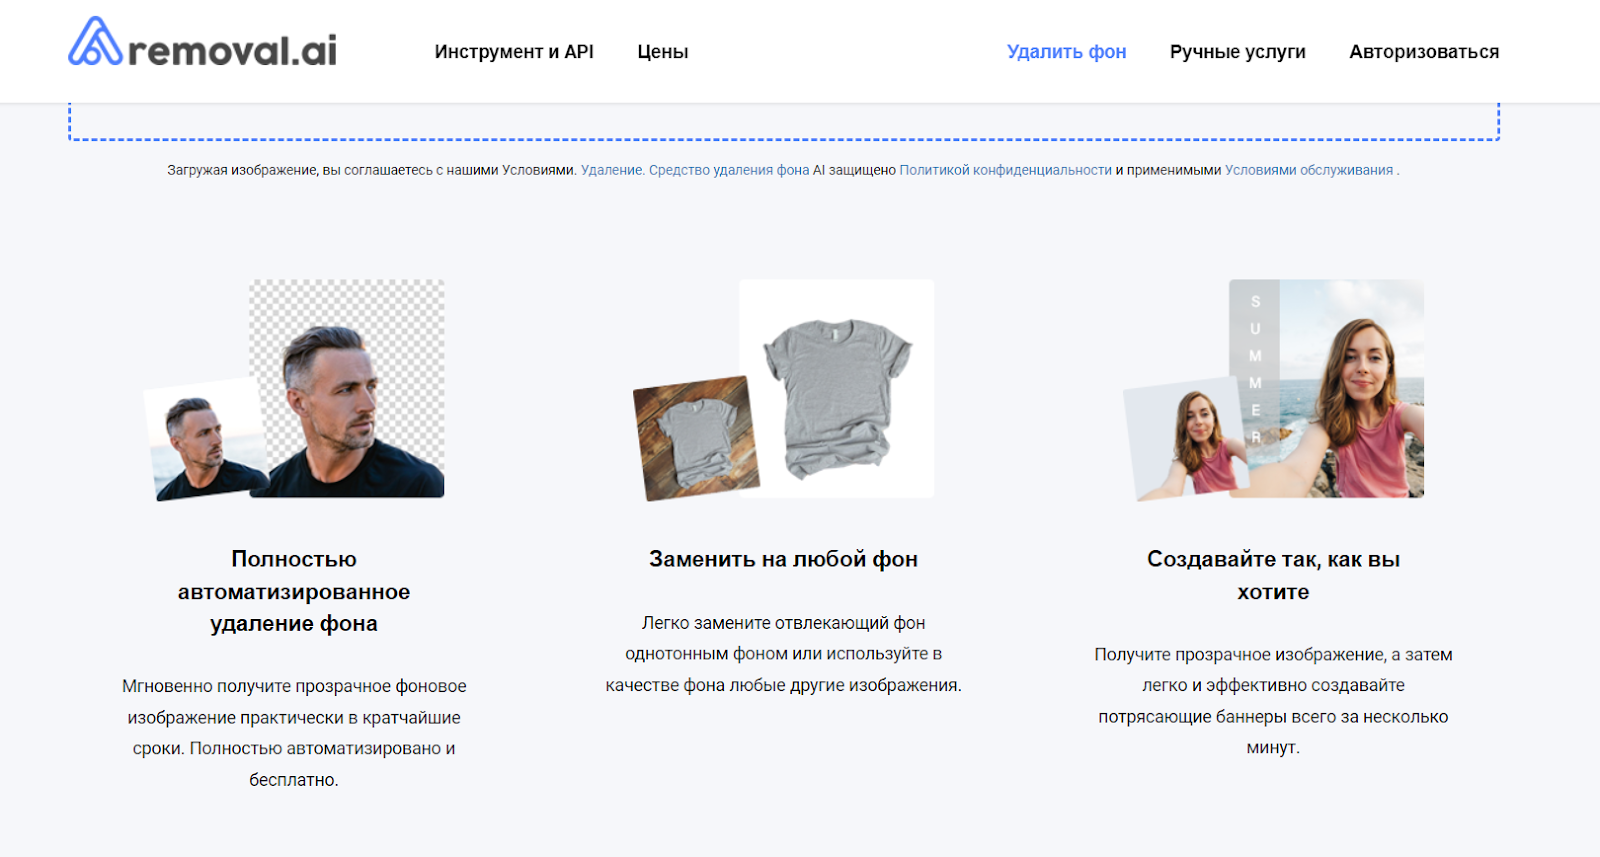Click inside the dashed upload drop zone
Image resolution: width=1600 pixels, height=857 pixels.
(783, 121)
